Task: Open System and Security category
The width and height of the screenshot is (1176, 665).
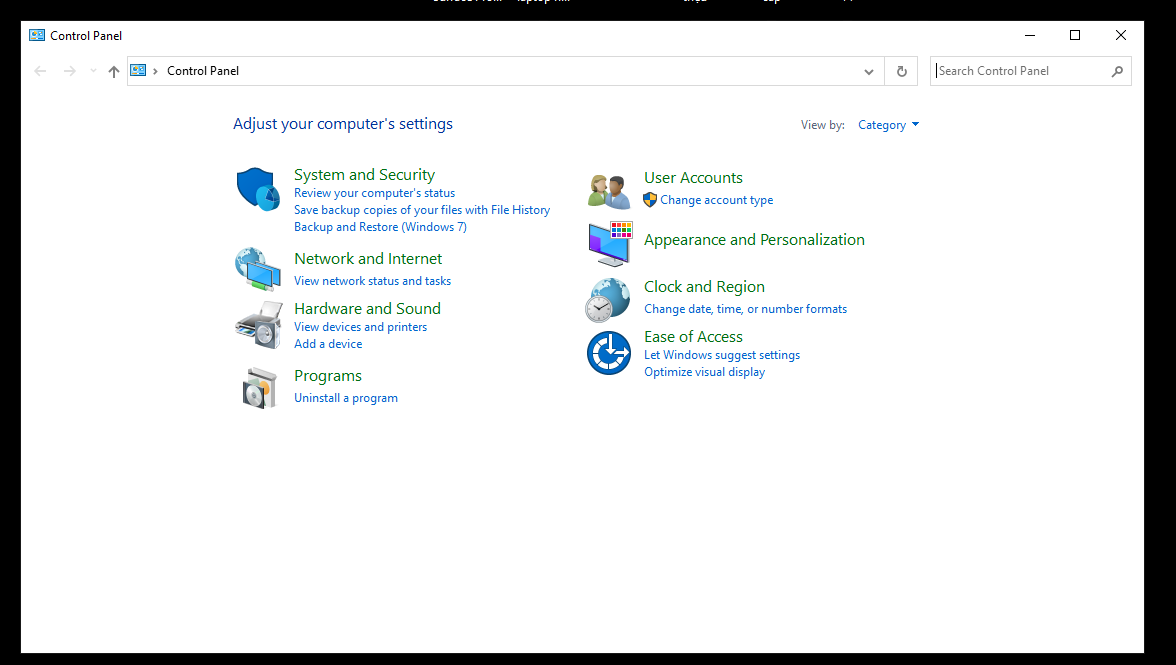Action: [x=364, y=175]
